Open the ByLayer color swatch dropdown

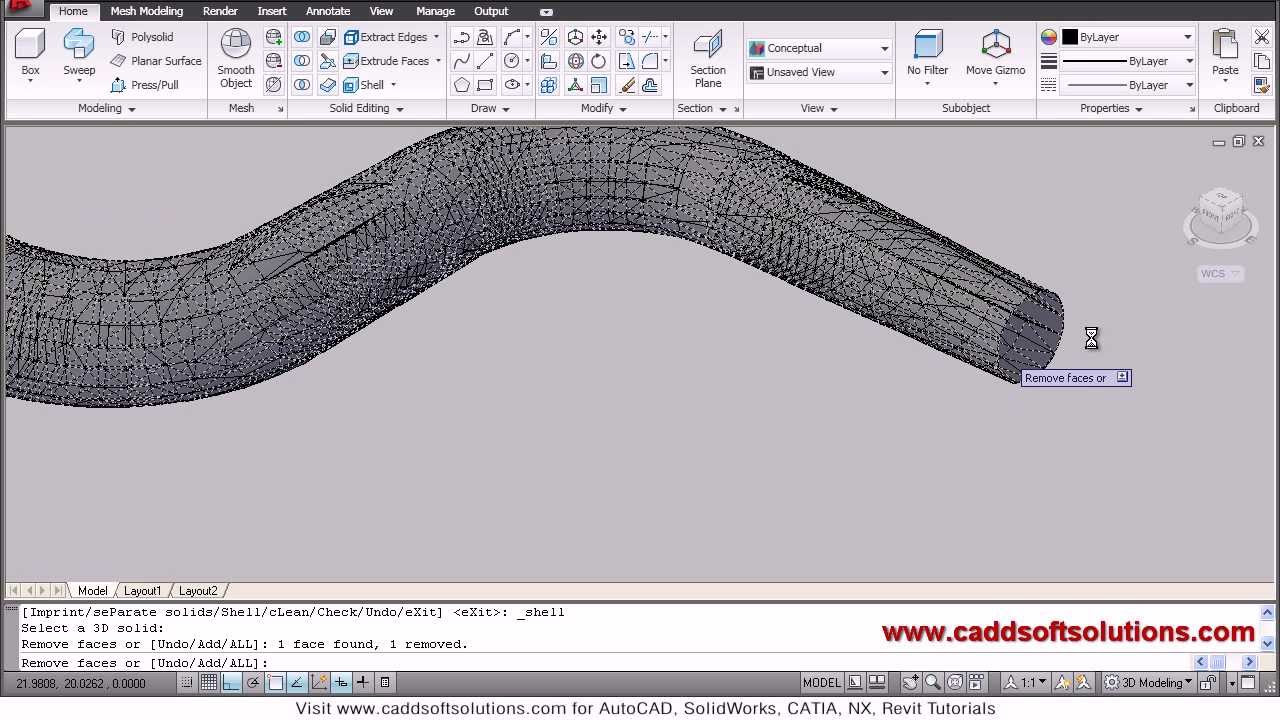[x=1127, y=37]
